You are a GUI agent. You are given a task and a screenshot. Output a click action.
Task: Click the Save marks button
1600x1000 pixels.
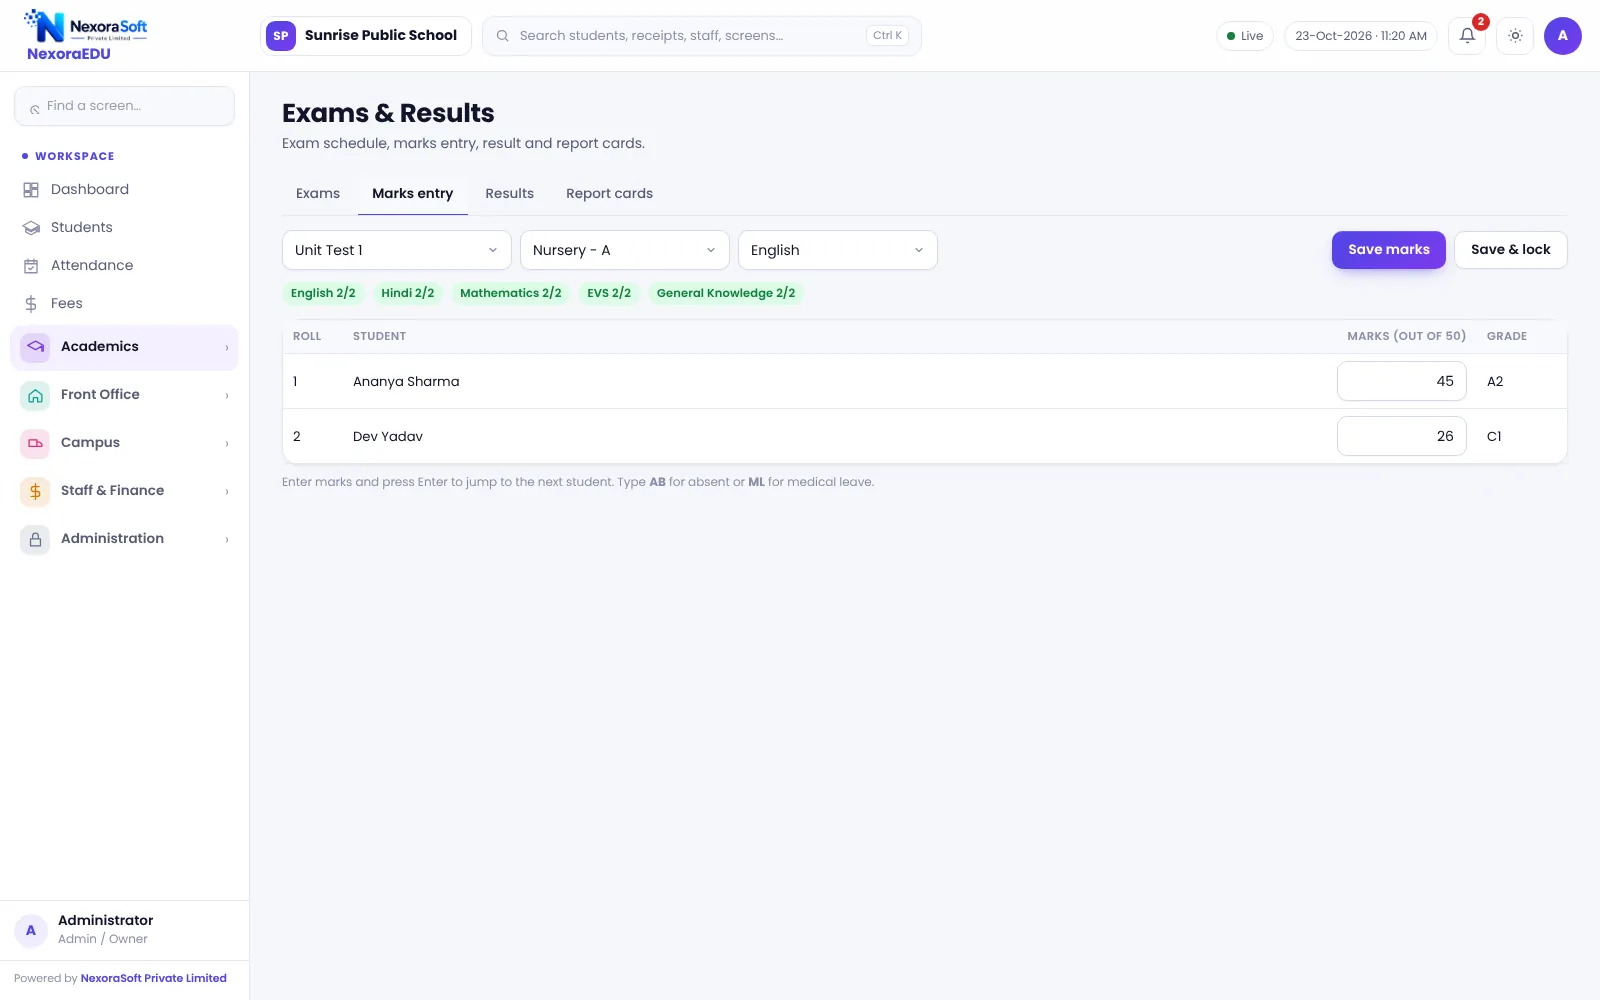click(1389, 250)
